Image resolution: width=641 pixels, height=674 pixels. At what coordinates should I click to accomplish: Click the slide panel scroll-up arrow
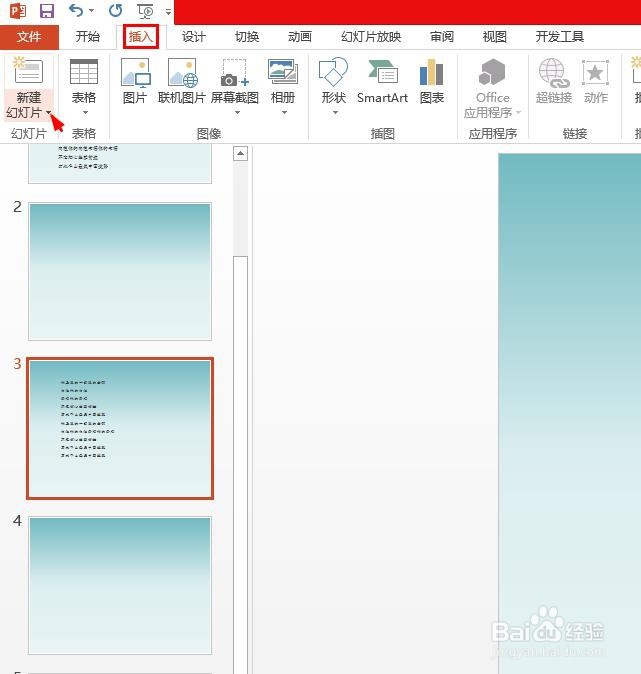(x=240, y=153)
